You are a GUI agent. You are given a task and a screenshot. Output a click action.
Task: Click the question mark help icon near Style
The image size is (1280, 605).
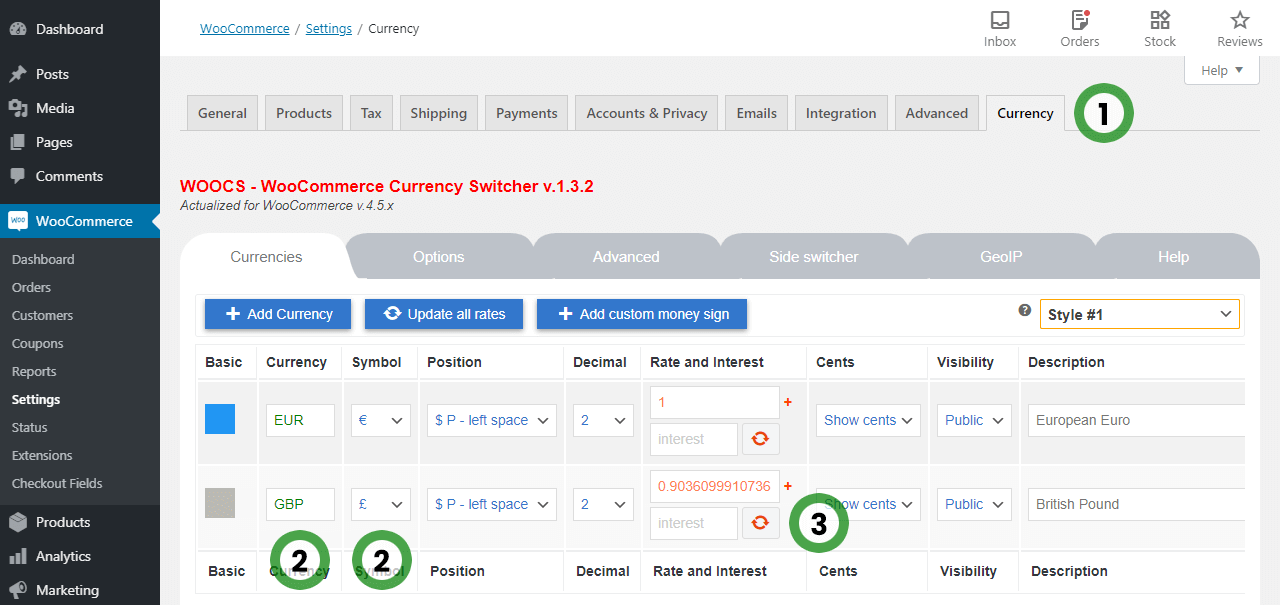[1024, 311]
